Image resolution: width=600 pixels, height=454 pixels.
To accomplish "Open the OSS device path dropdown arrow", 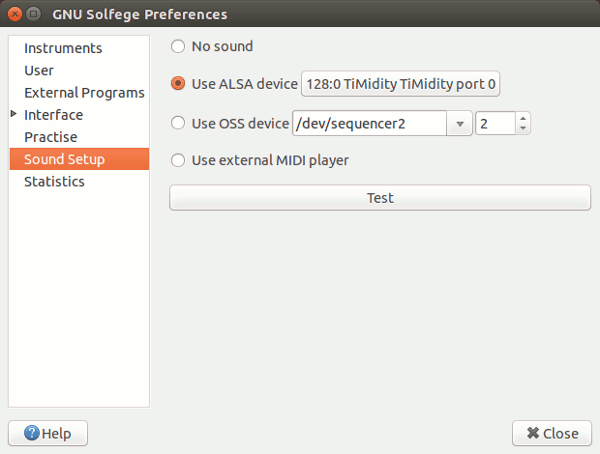I will coord(460,123).
